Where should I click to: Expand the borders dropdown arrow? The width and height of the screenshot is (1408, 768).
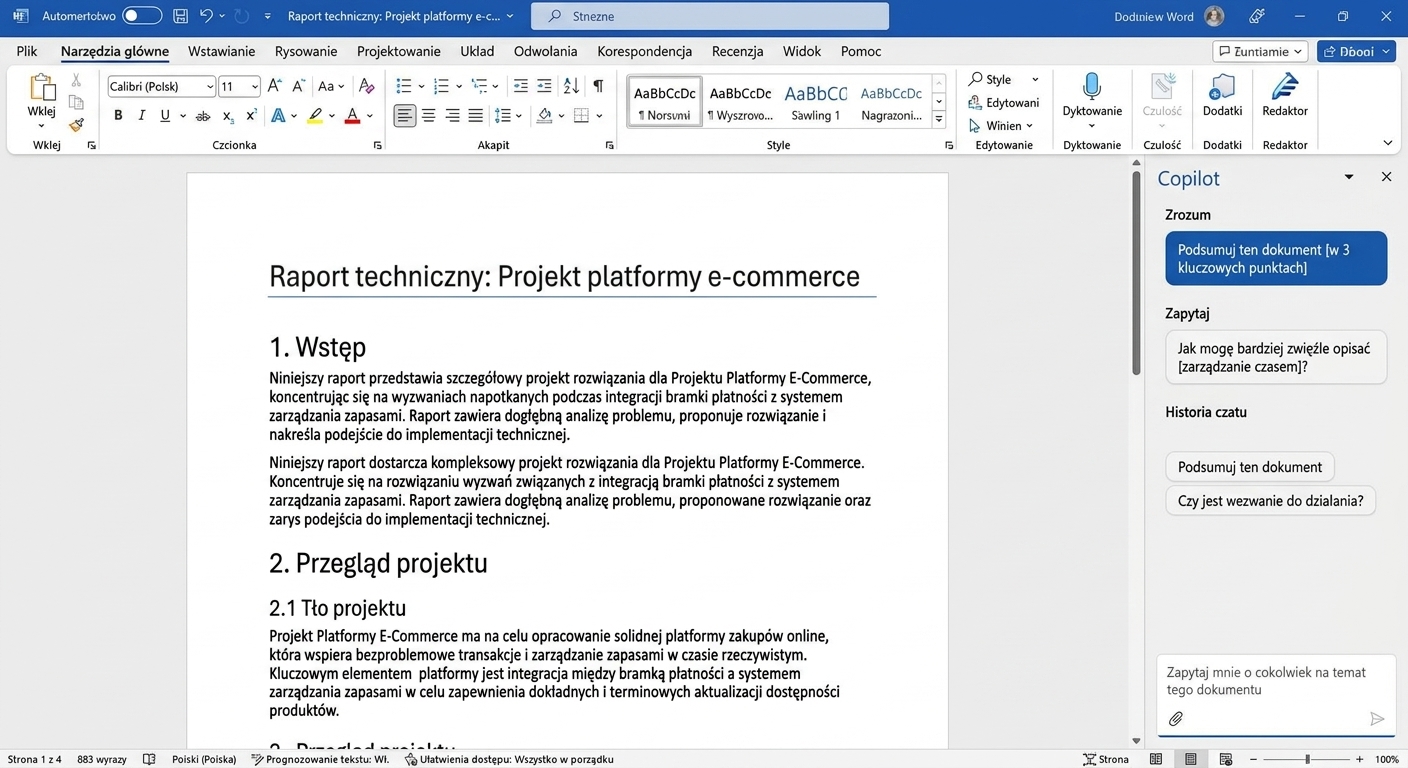(x=599, y=116)
